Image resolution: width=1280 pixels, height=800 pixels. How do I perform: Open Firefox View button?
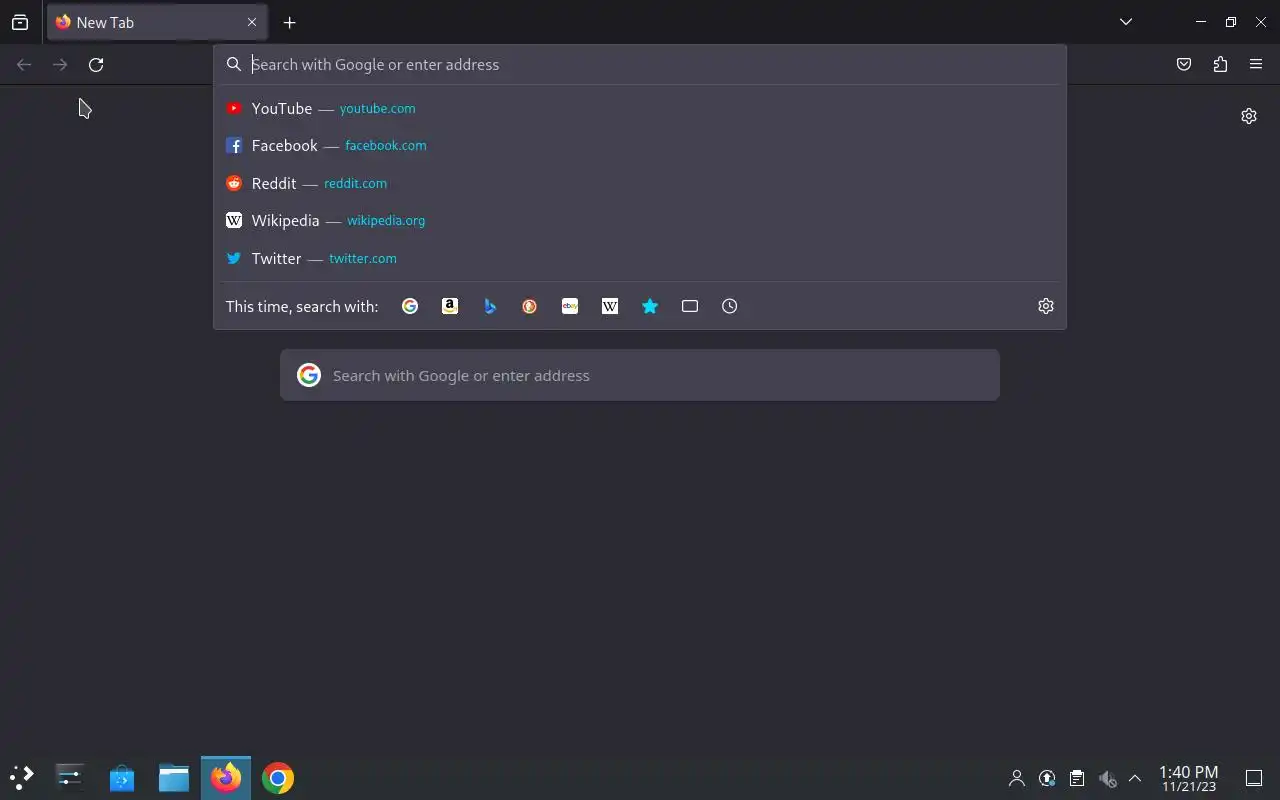(x=20, y=22)
